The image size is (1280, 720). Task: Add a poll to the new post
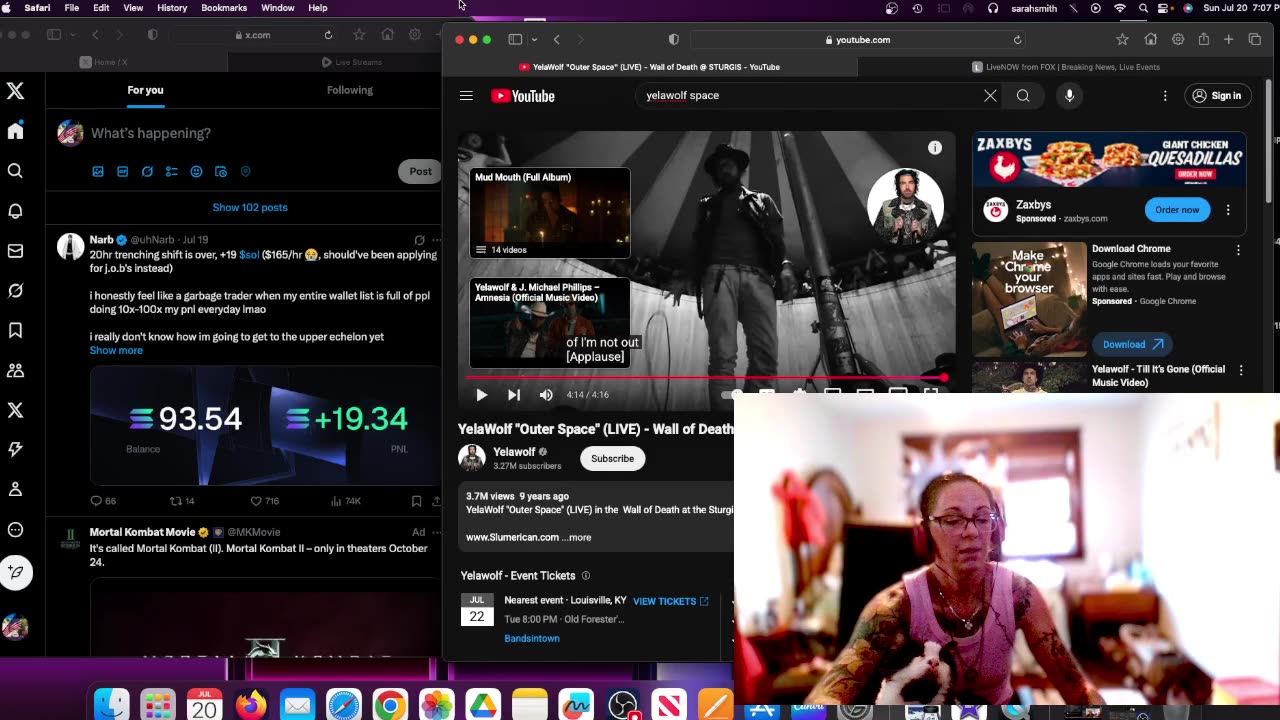click(x=171, y=171)
